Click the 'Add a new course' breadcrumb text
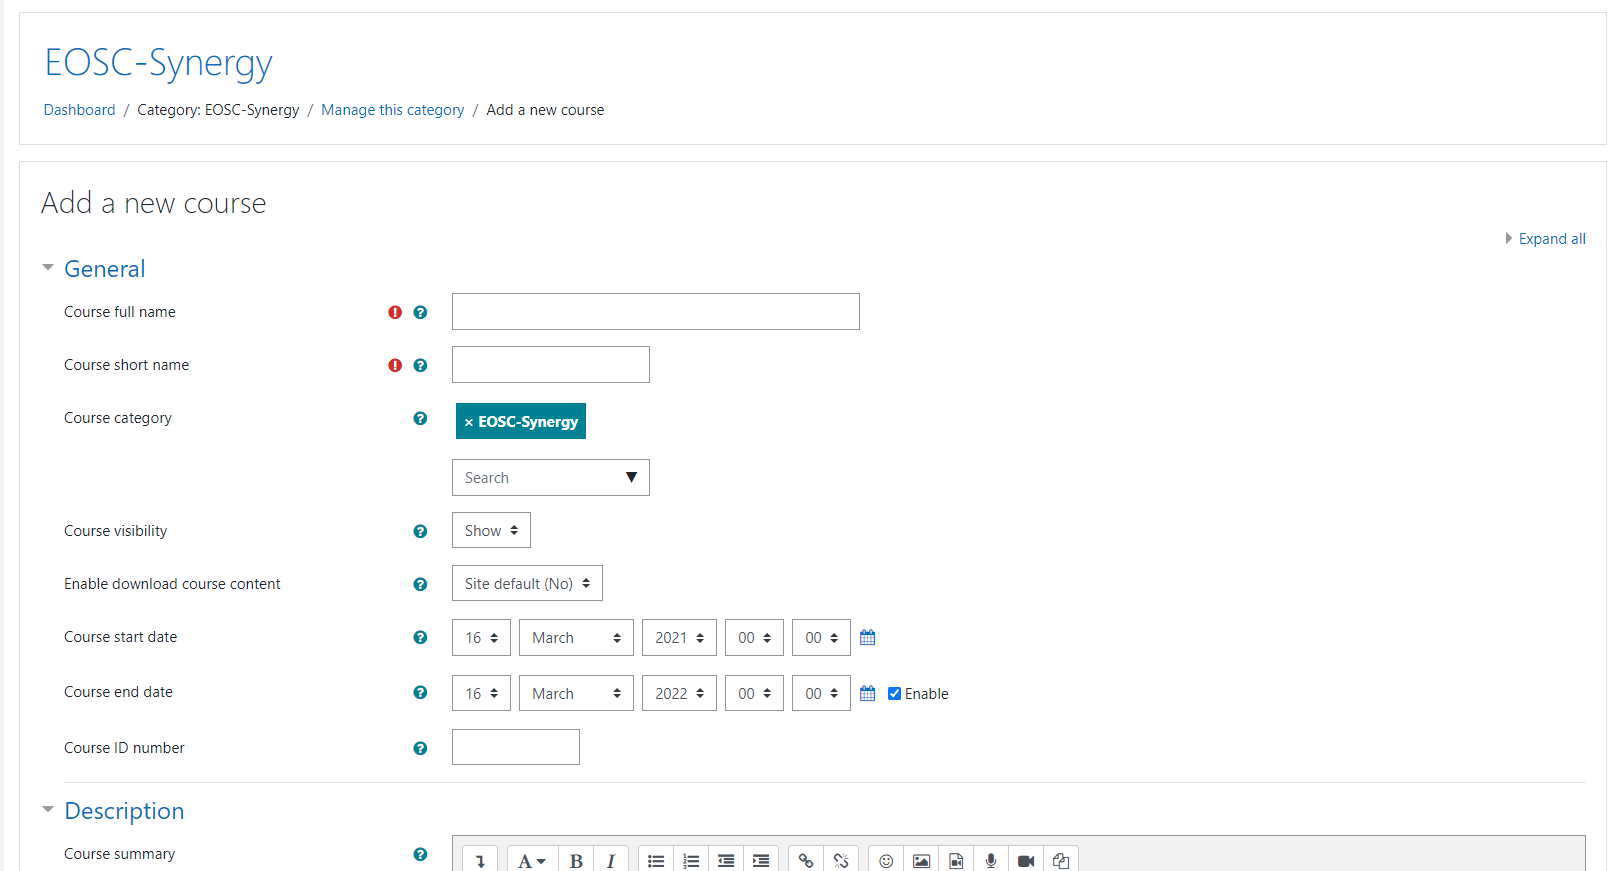The height and width of the screenshot is (871, 1617). pos(545,110)
